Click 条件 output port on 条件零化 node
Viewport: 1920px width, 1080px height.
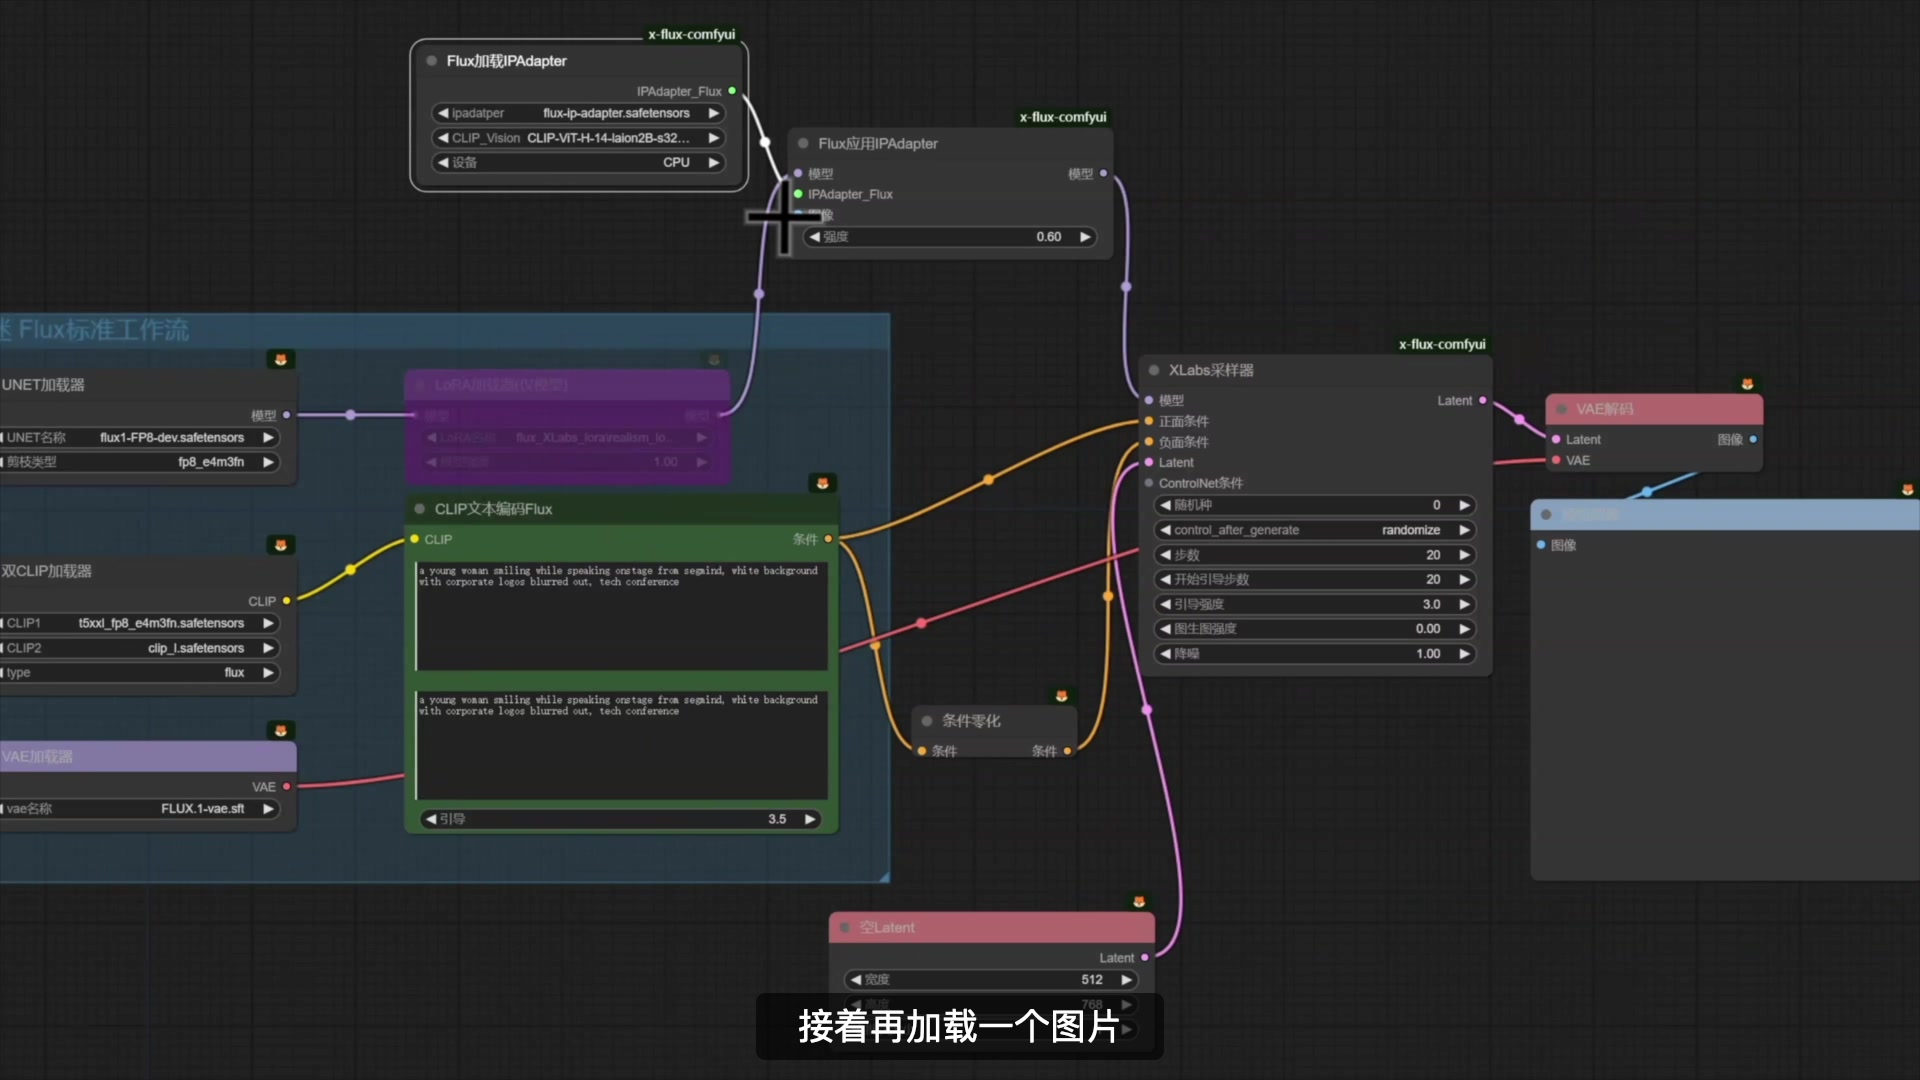pos(1067,751)
